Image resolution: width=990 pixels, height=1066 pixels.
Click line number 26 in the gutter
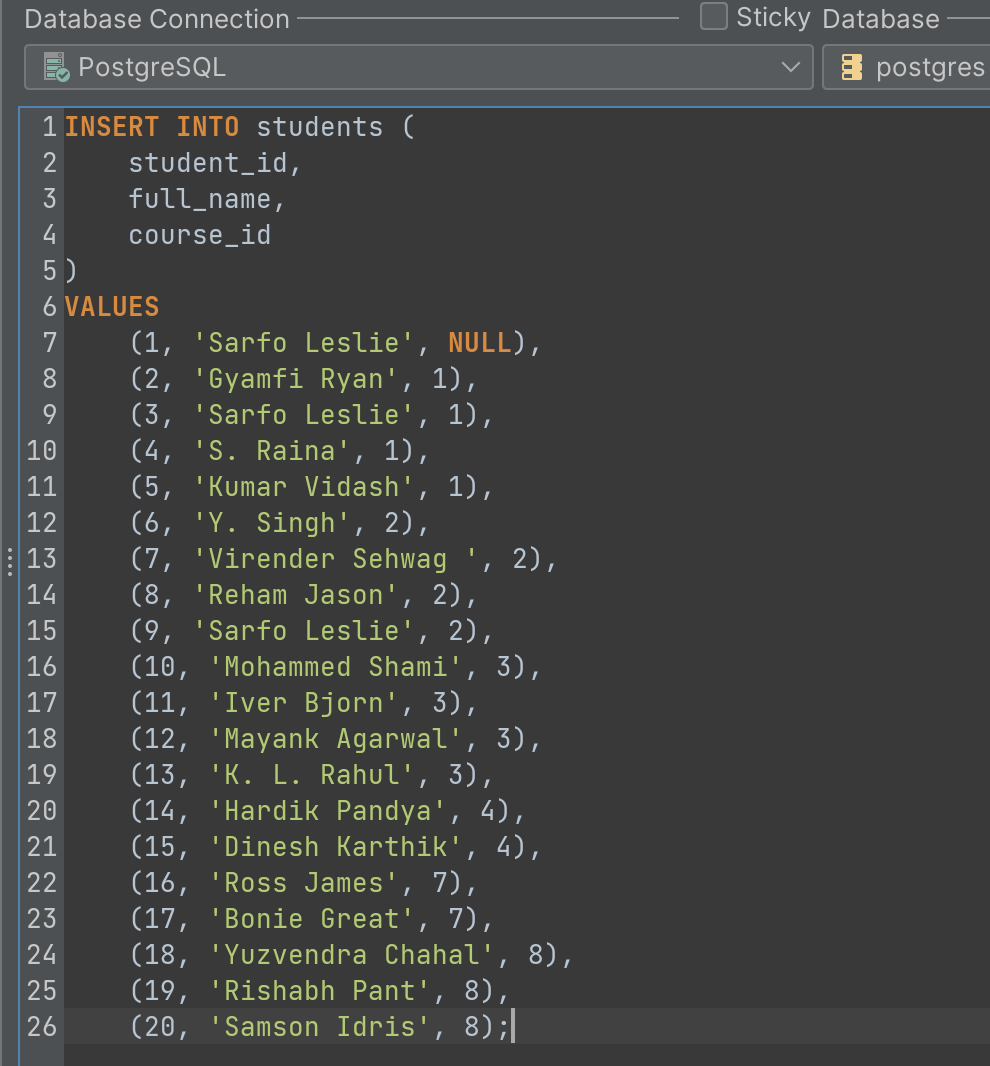pos(41,1026)
